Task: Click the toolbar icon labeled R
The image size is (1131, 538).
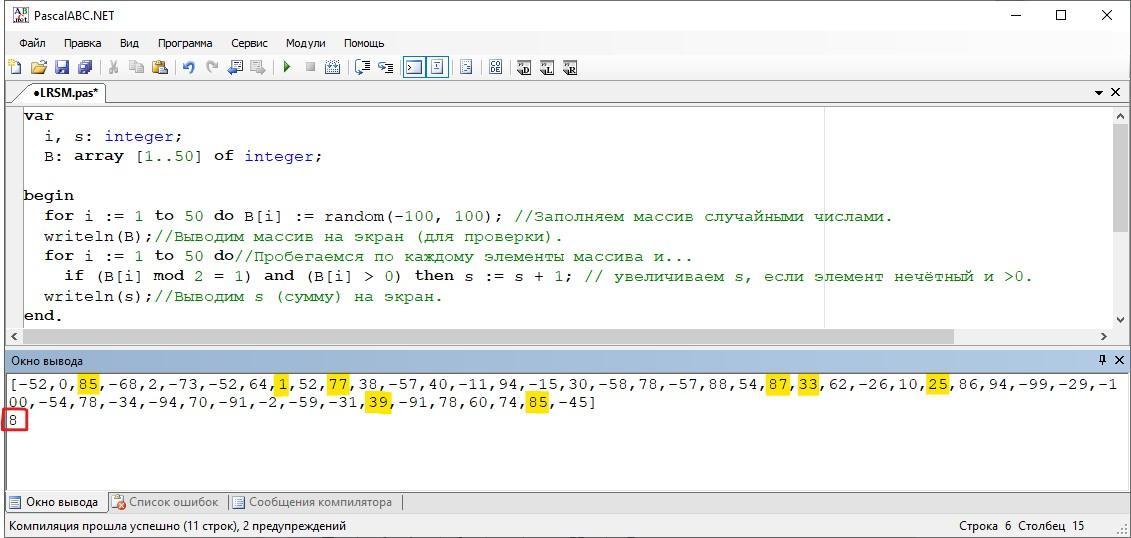Action: 570,67
